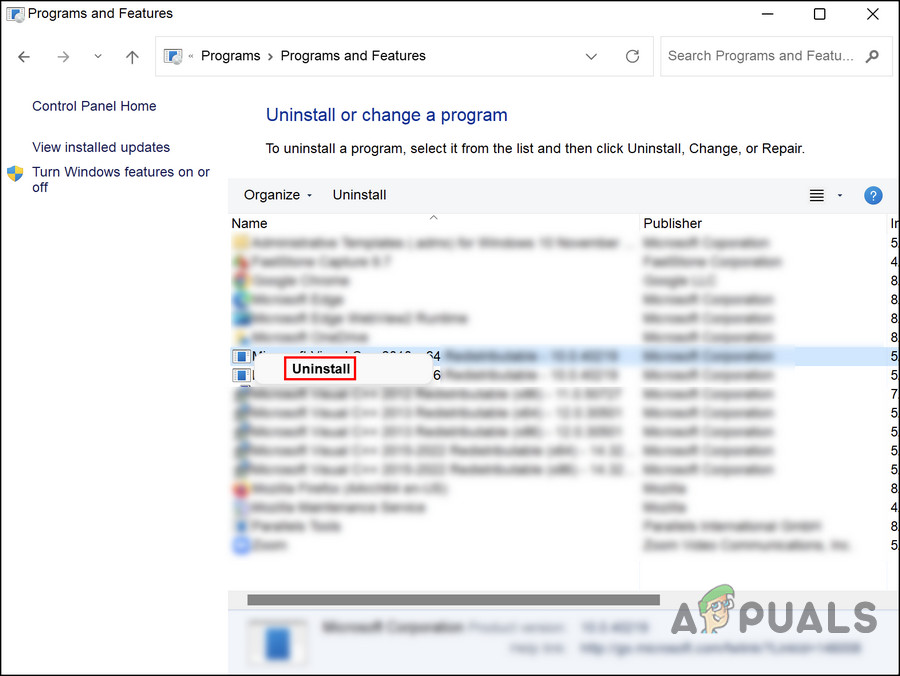Open the address bar history chevron
The image size is (900, 676).
591,57
